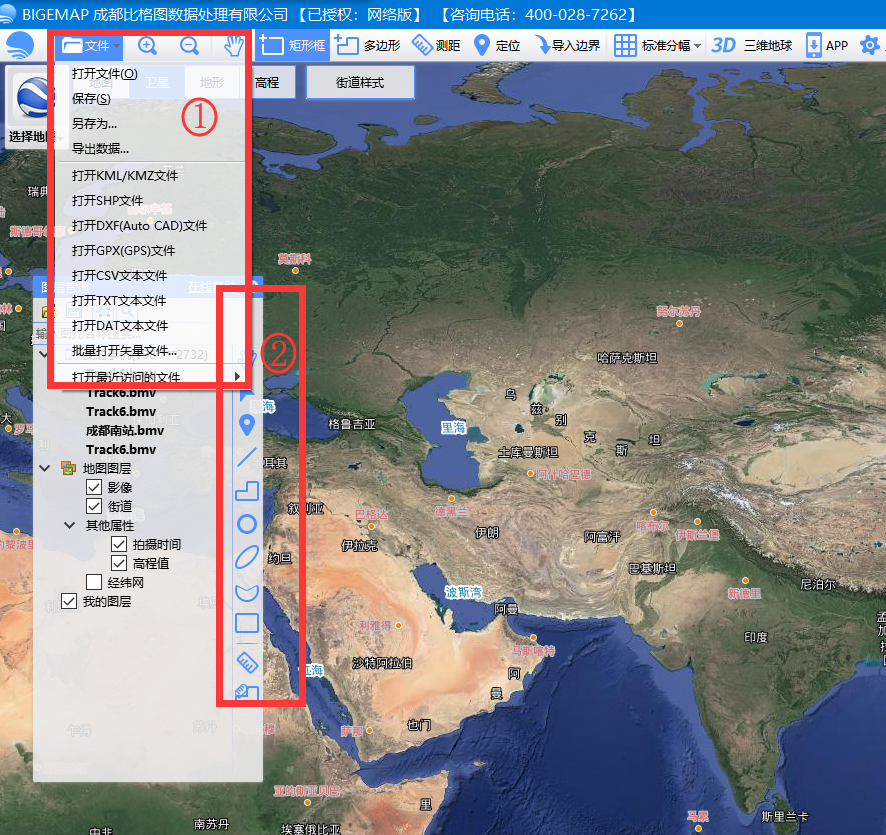Select the ellipse drawing tool
Image resolution: width=886 pixels, height=835 pixels.
247,557
